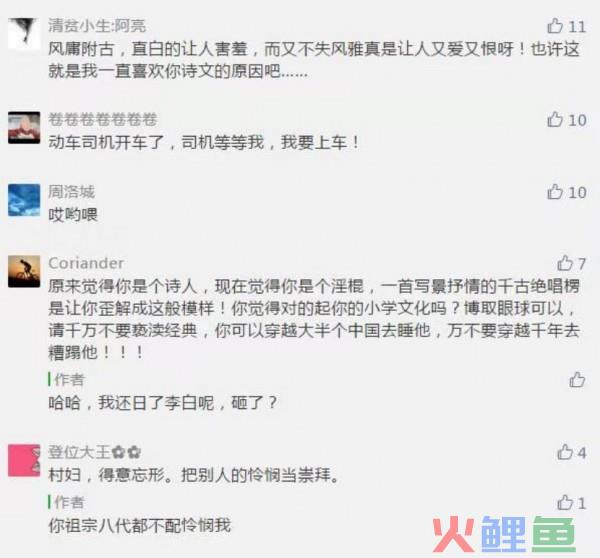Image resolution: width=600 pixels, height=558 pixels.
Task: Like the author's reply with 1 like
Action: 565,503
